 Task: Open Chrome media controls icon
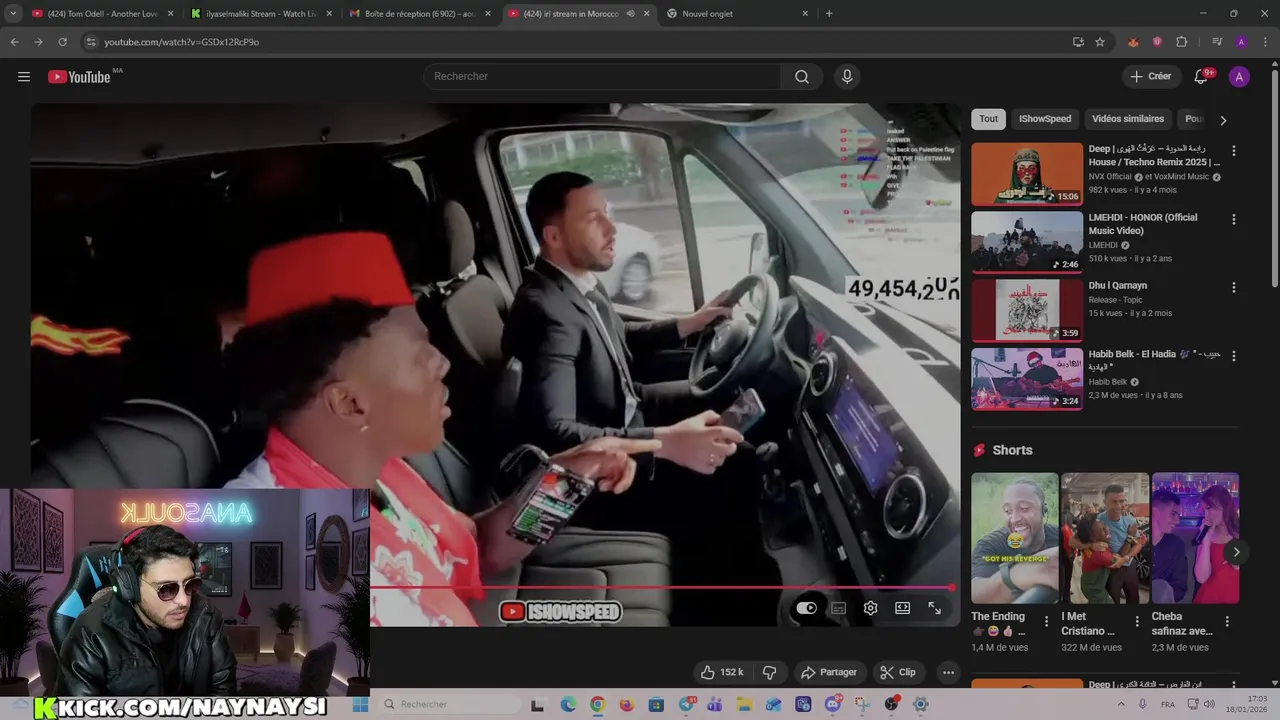[1217, 42]
